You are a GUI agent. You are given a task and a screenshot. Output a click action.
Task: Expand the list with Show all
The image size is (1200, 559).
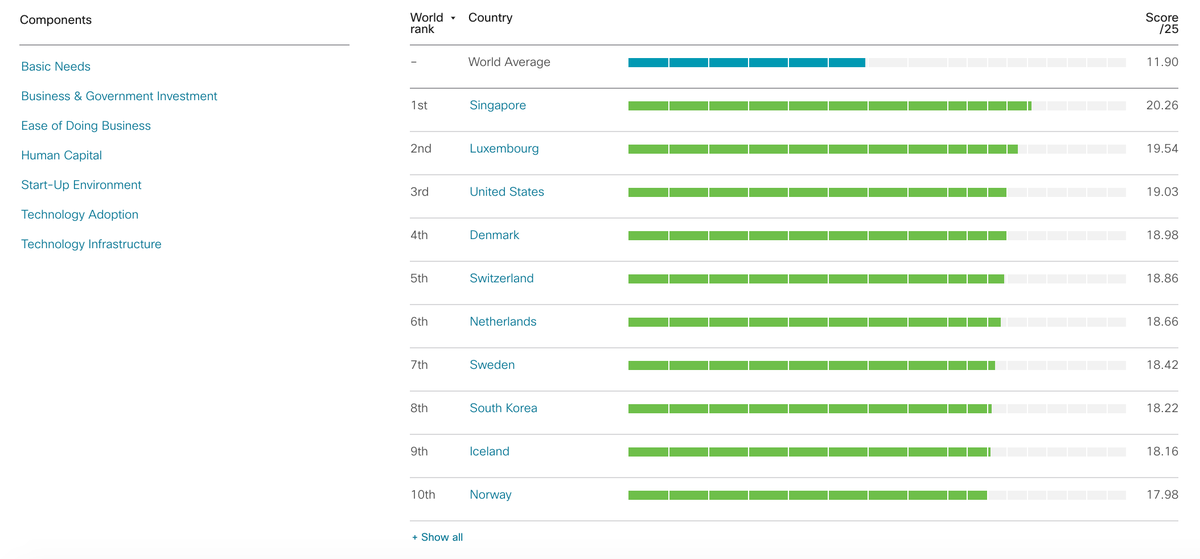[437, 537]
